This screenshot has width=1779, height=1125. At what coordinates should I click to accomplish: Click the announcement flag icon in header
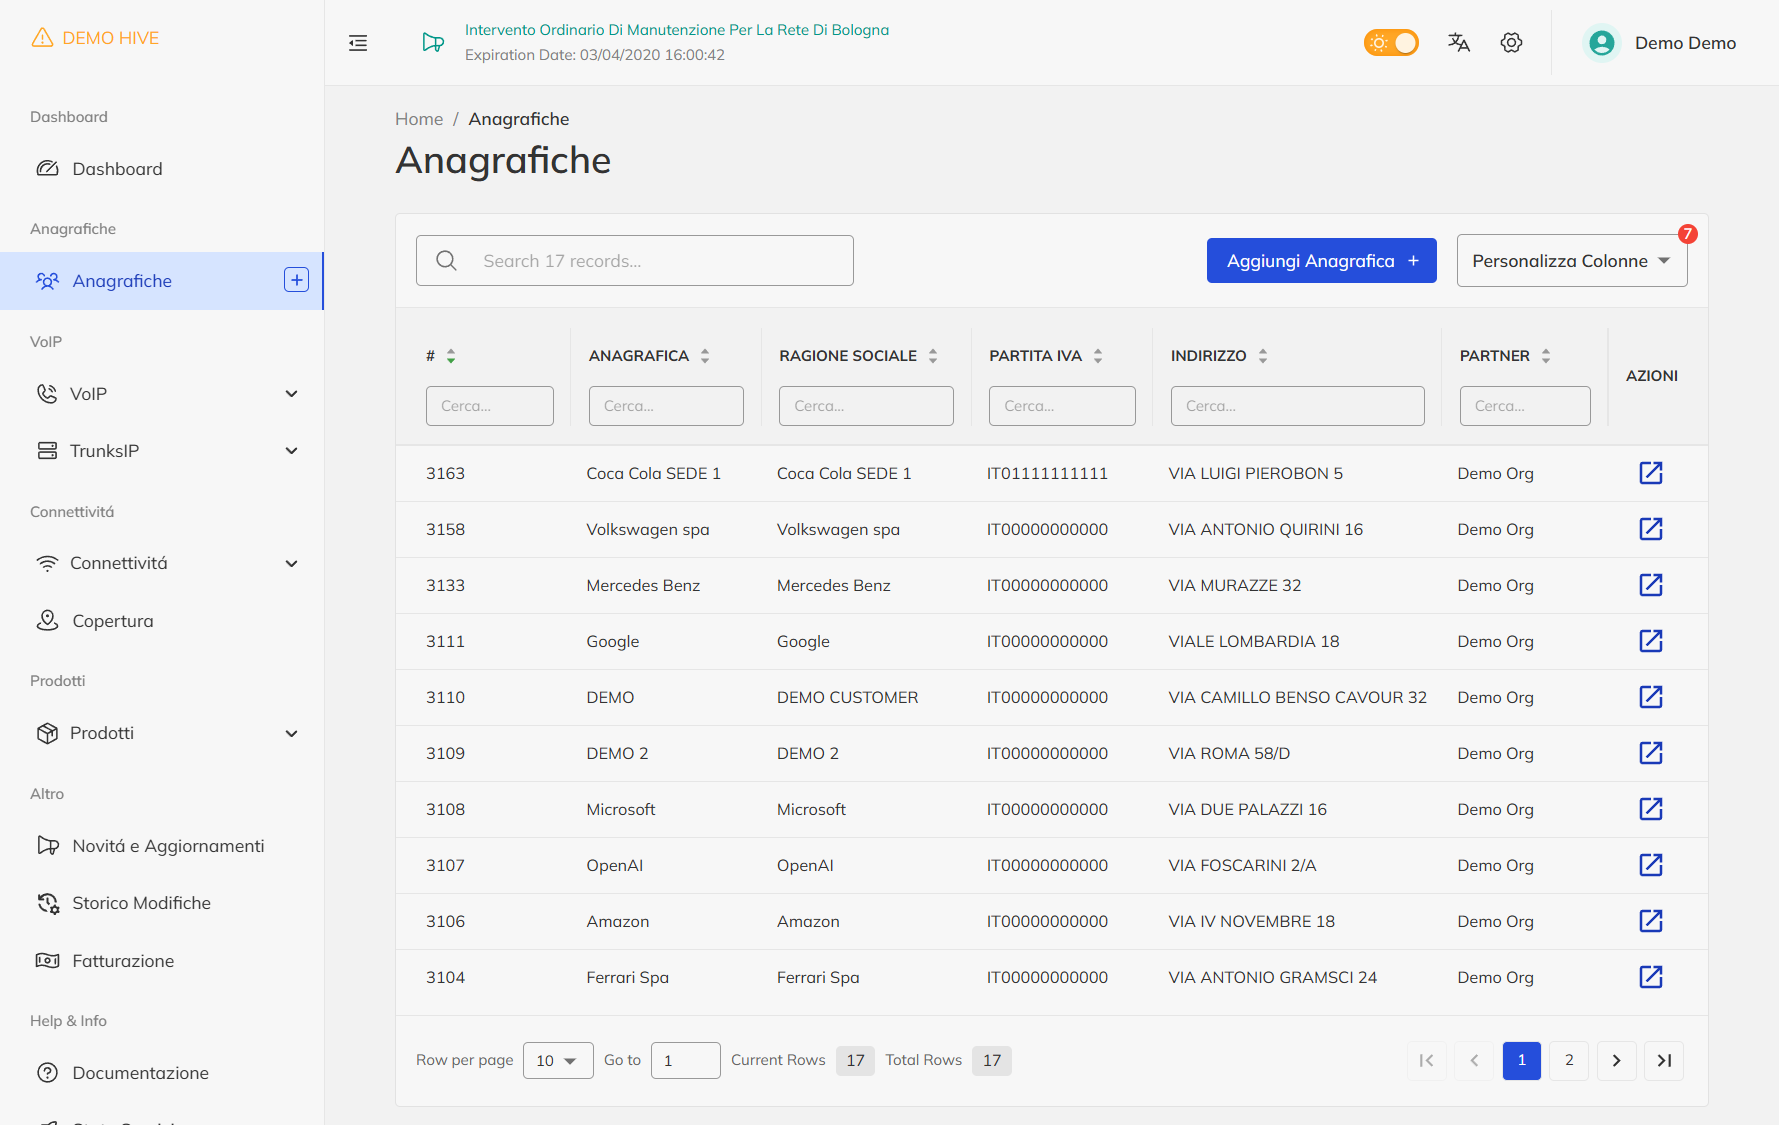click(433, 43)
